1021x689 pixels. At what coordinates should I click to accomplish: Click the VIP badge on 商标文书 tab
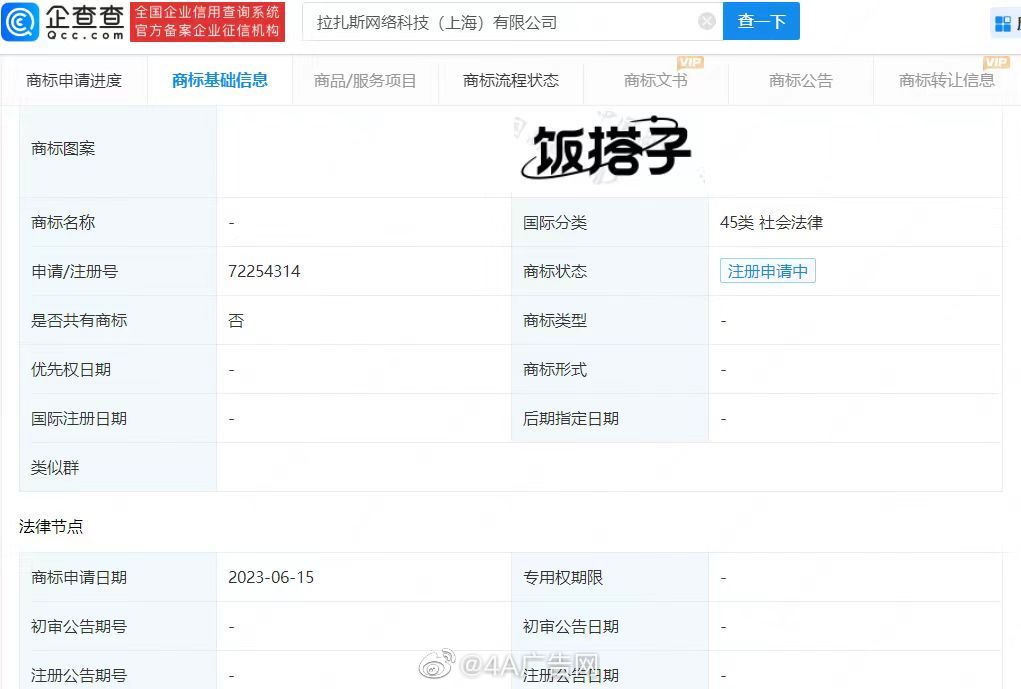pyautogui.click(x=690, y=63)
